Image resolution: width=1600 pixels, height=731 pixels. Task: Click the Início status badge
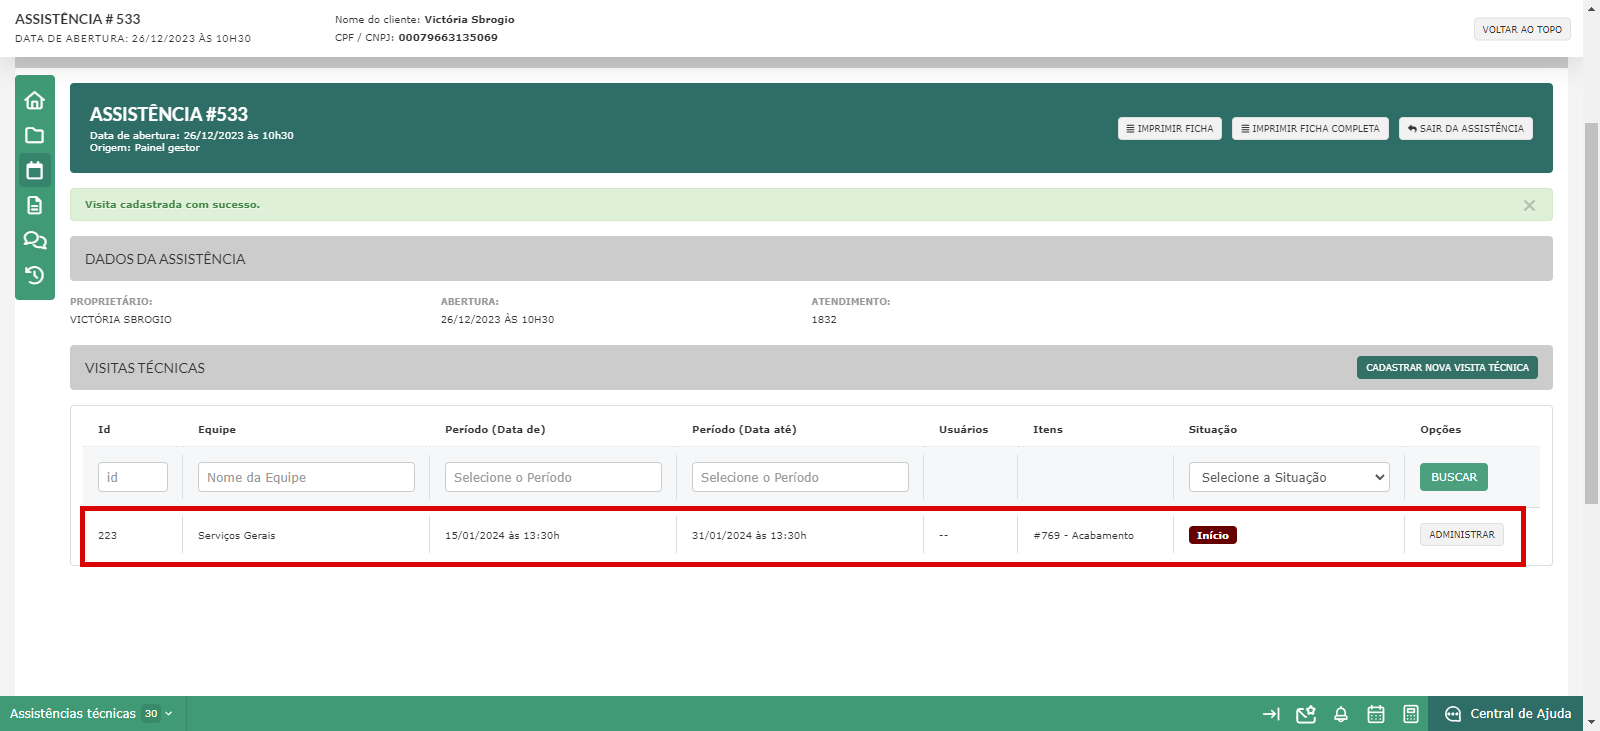[x=1213, y=535]
